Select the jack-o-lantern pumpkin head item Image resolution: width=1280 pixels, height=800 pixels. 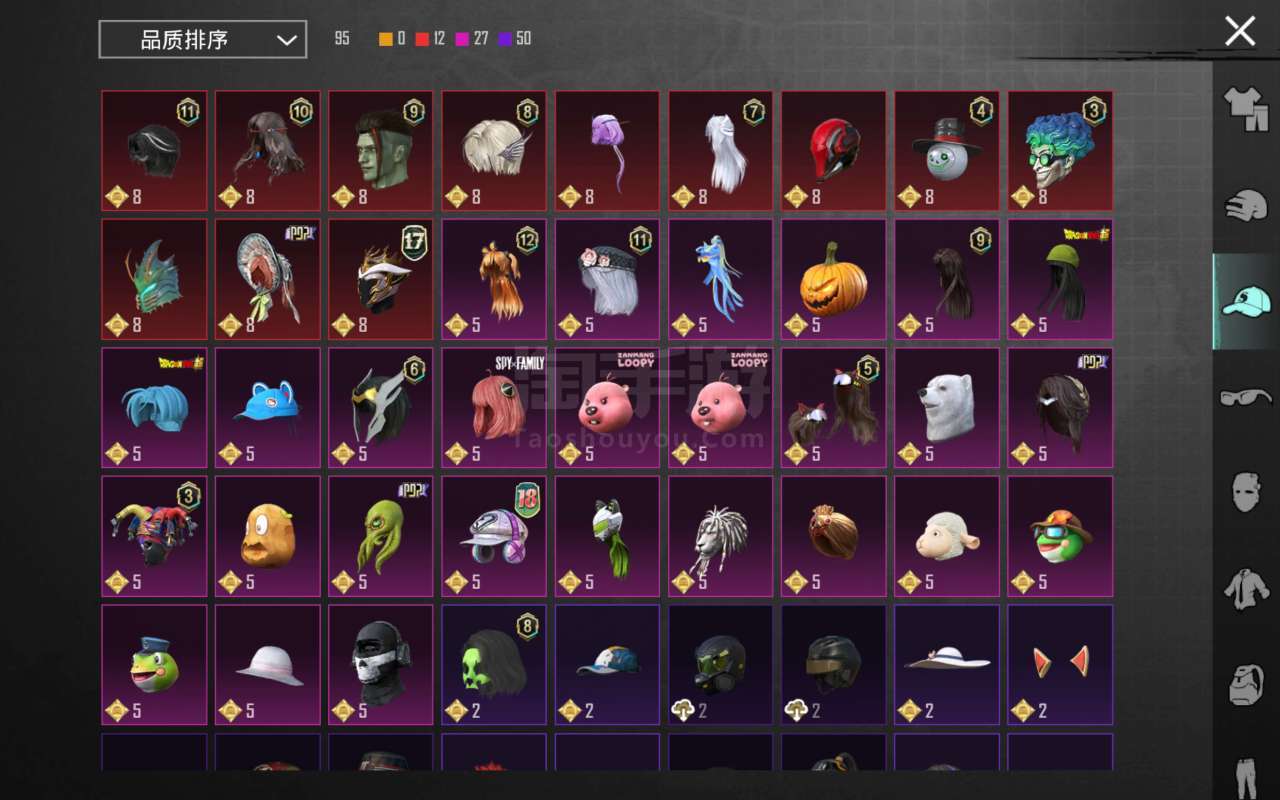coord(834,280)
